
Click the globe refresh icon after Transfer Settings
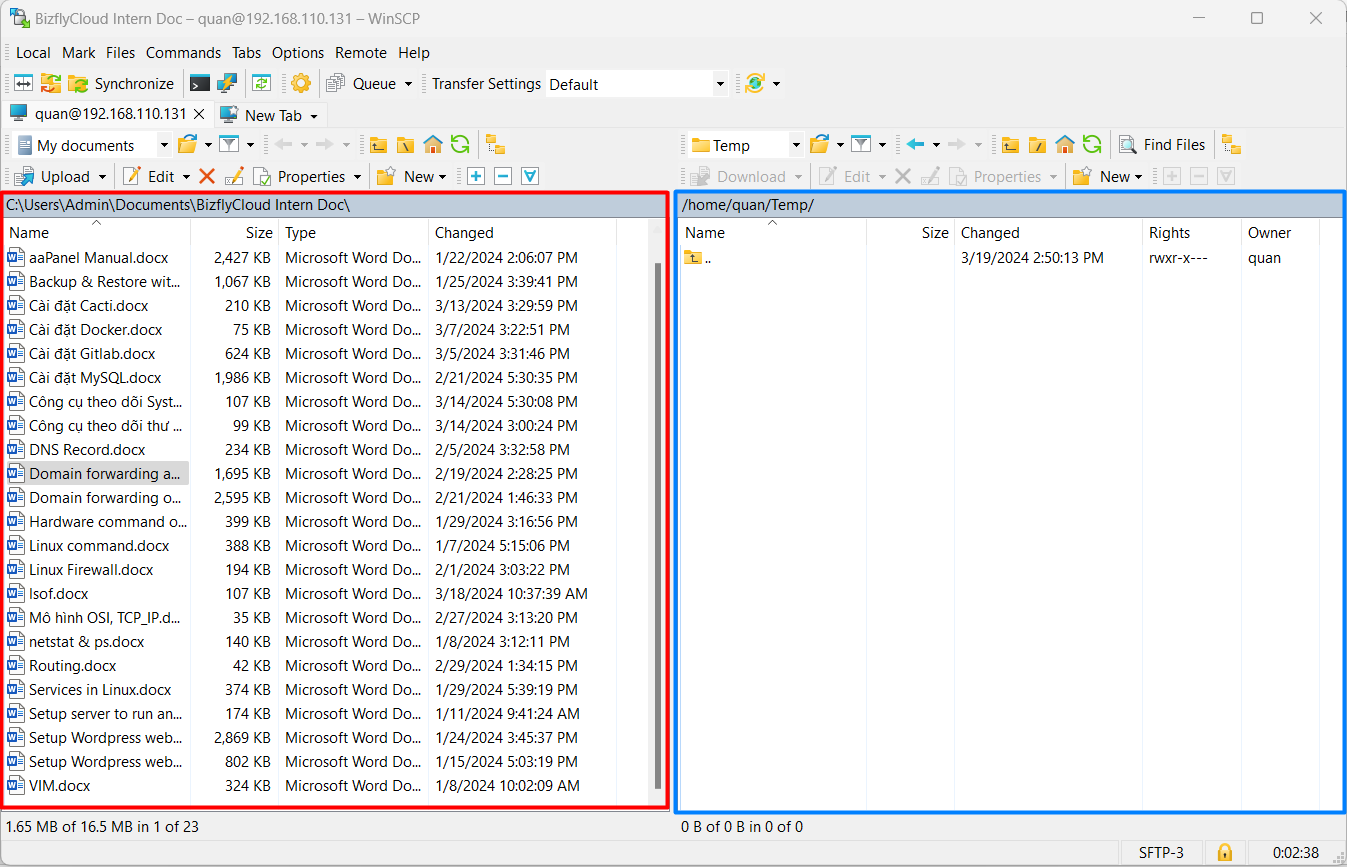click(x=755, y=84)
